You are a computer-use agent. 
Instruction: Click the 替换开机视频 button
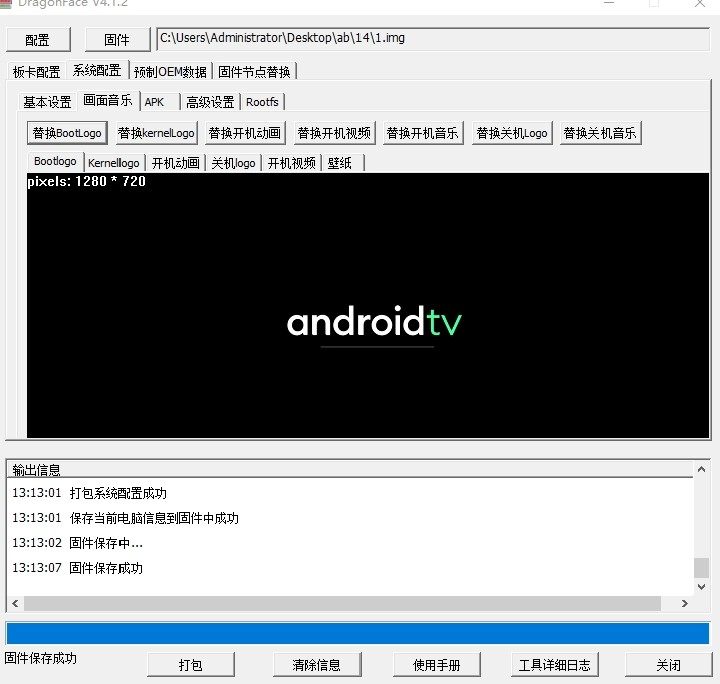[x=334, y=133]
